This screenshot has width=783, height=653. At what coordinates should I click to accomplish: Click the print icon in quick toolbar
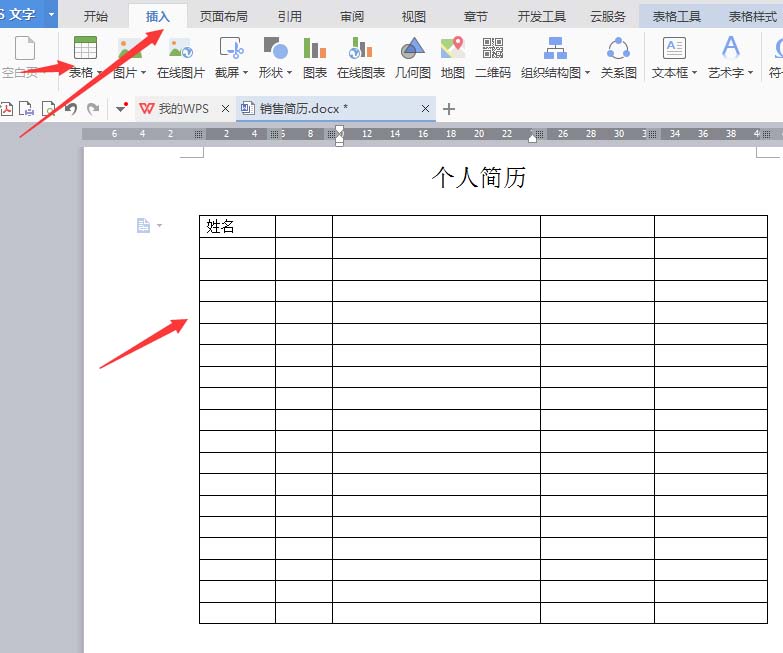[26, 108]
